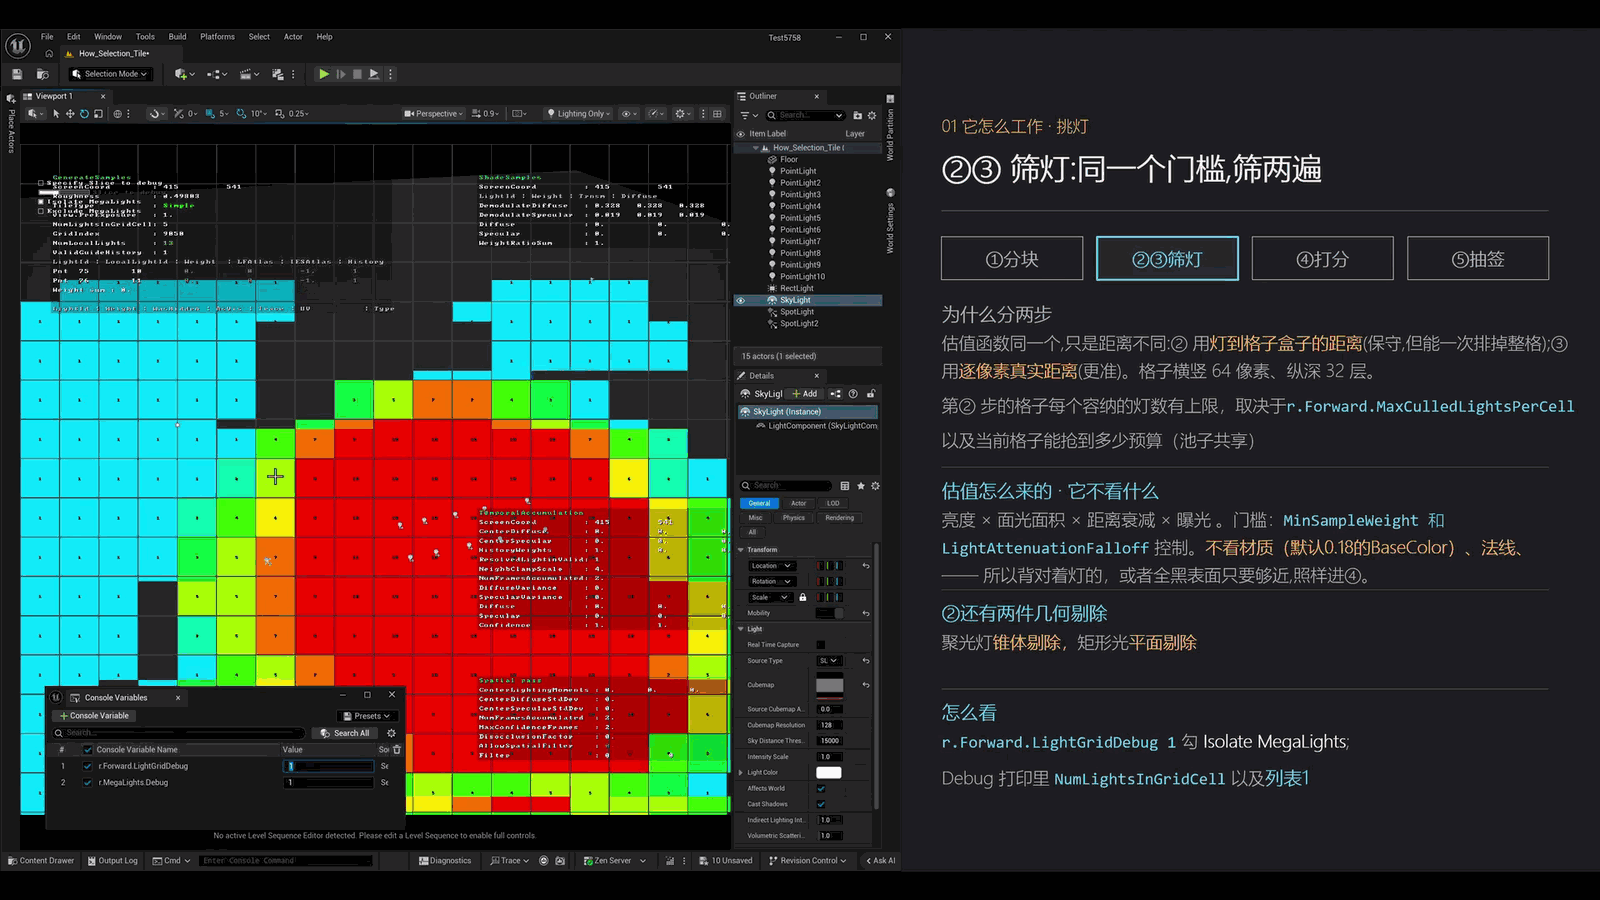Viewport: 1600px width, 900px height.
Task: Select the Rotate transform tool in viewport
Action: pos(84,114)
